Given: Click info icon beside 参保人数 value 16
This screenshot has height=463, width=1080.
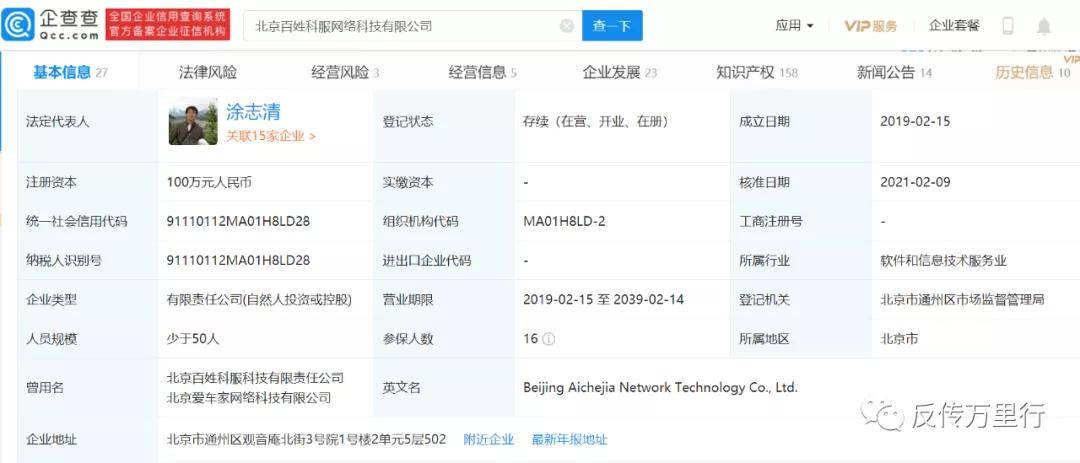Looking at the screenshot, I should pyautogui.click(x=548, y=339).
